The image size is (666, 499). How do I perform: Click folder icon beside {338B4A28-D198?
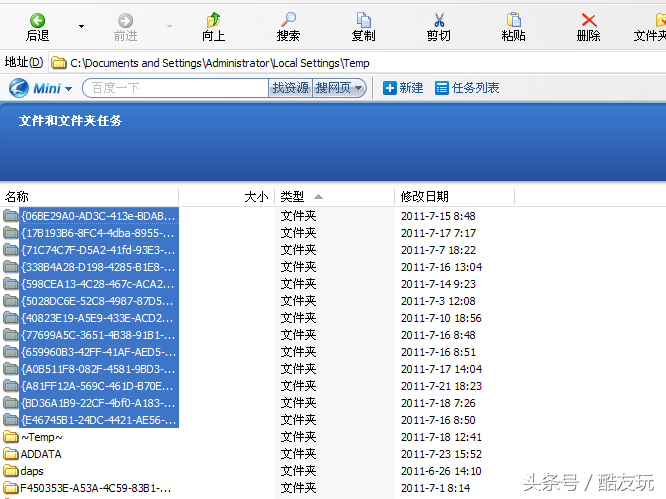pyautogui.click(x=11, y=267)
